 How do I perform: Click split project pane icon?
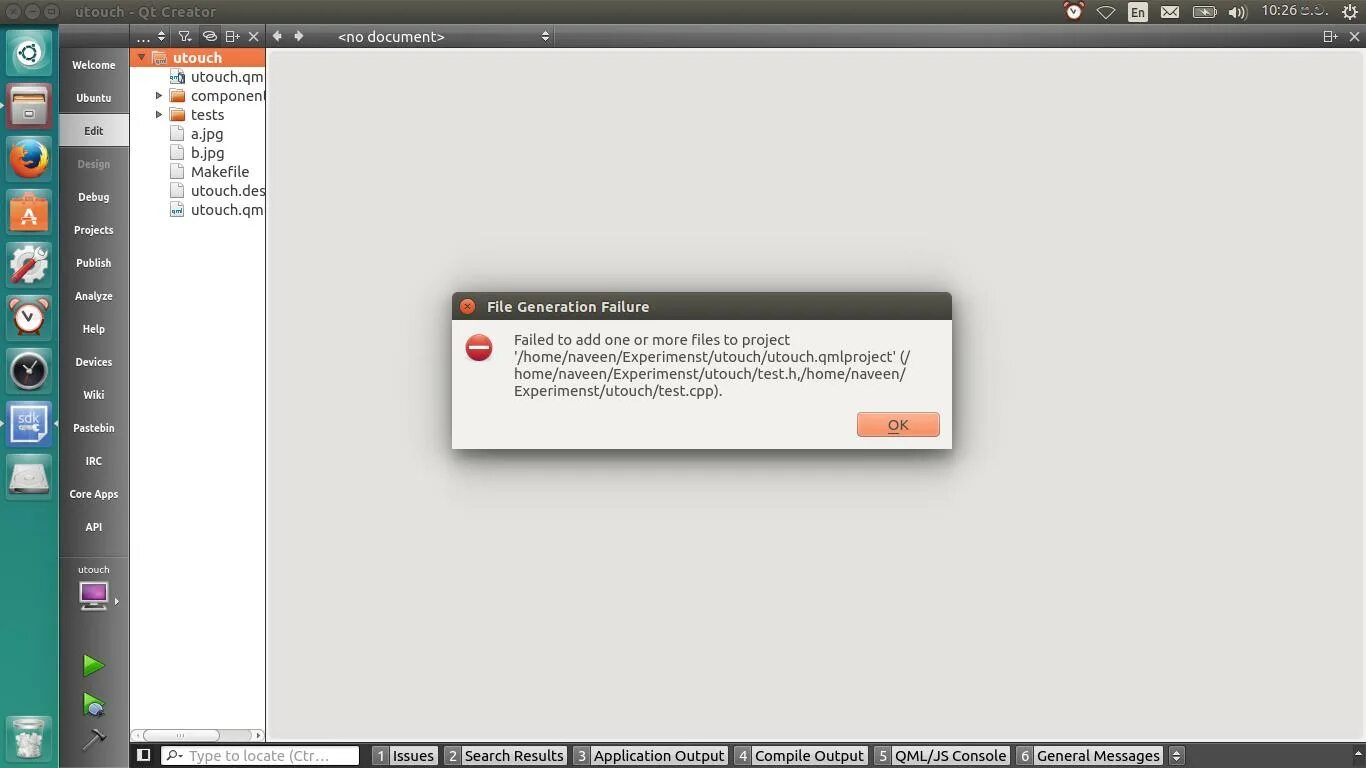[x=232, y=36]
